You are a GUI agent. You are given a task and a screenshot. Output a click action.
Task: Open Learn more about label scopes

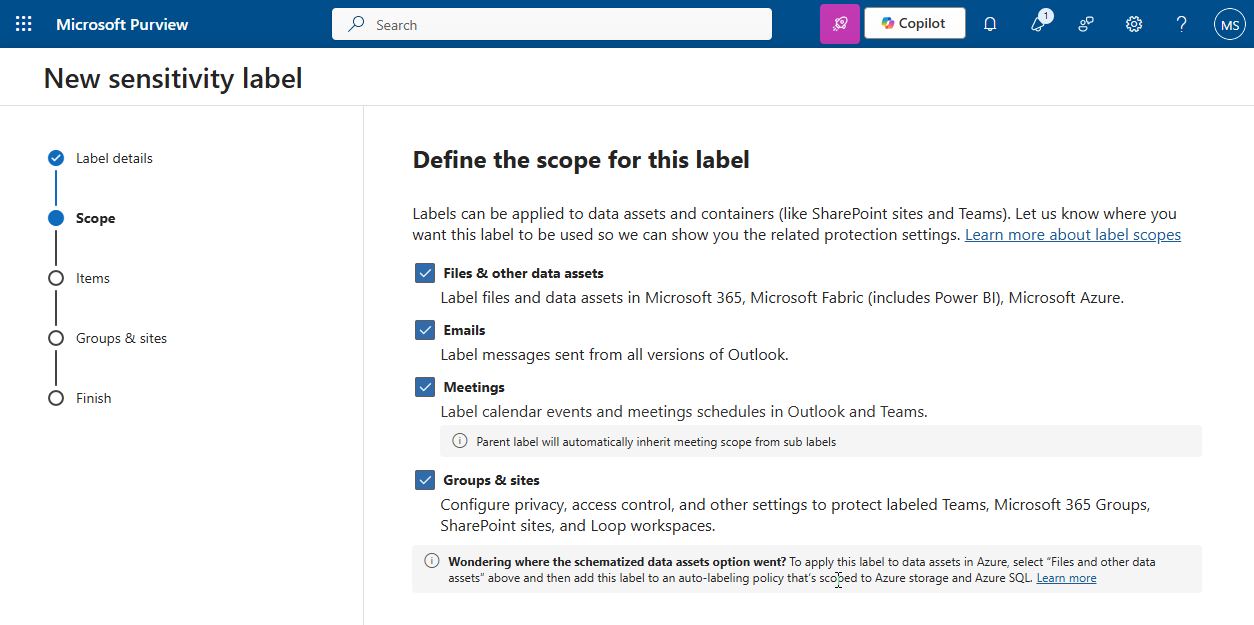coord(1072,234)
